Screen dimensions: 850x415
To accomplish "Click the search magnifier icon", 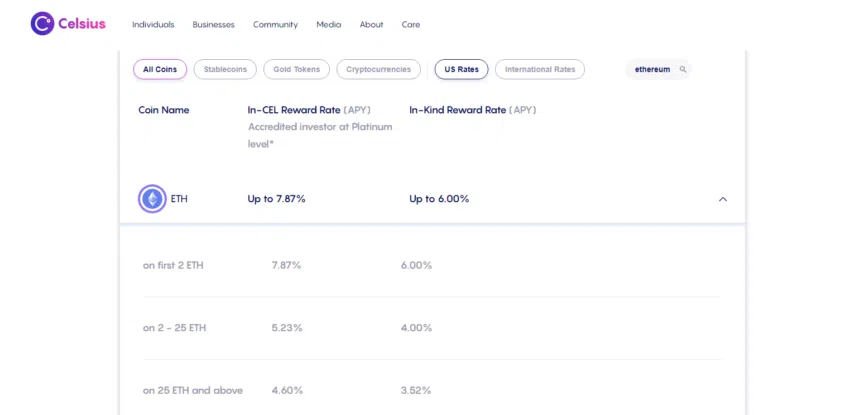I will click(x=683, y=69).
